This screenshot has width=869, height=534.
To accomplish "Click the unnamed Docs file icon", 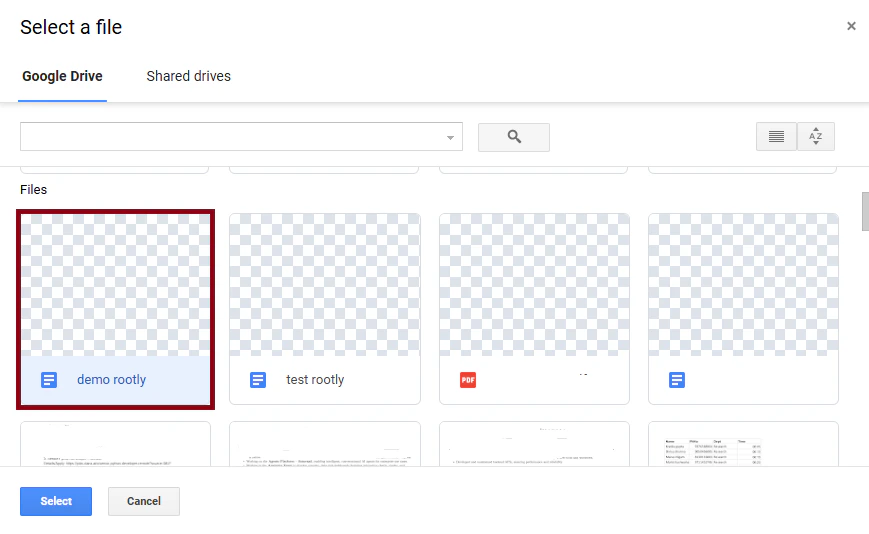I will 677,380.
